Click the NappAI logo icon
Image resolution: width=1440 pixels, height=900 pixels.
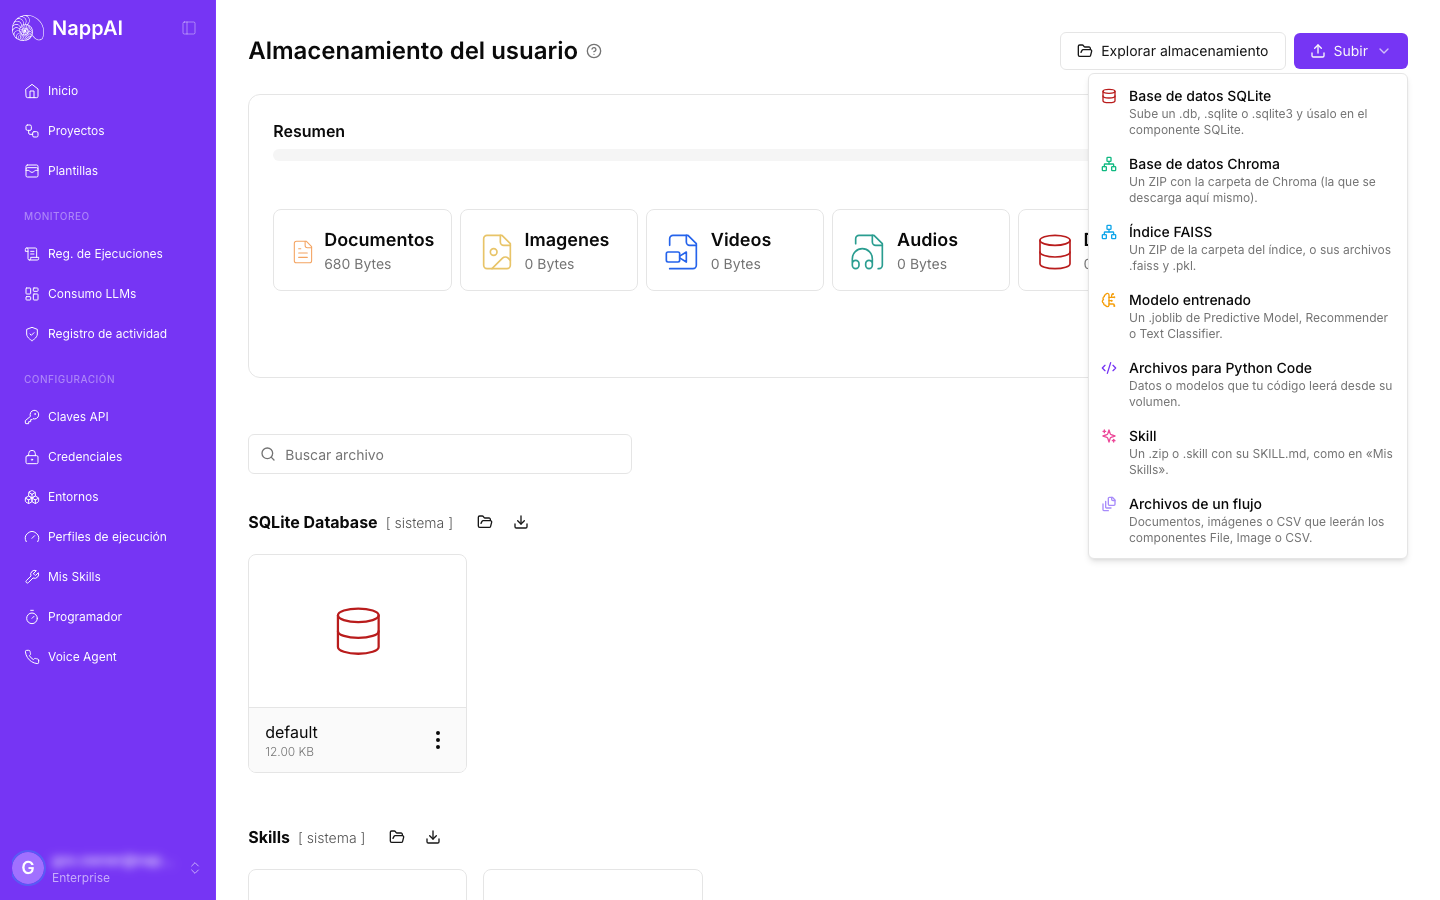click(27, 28)
